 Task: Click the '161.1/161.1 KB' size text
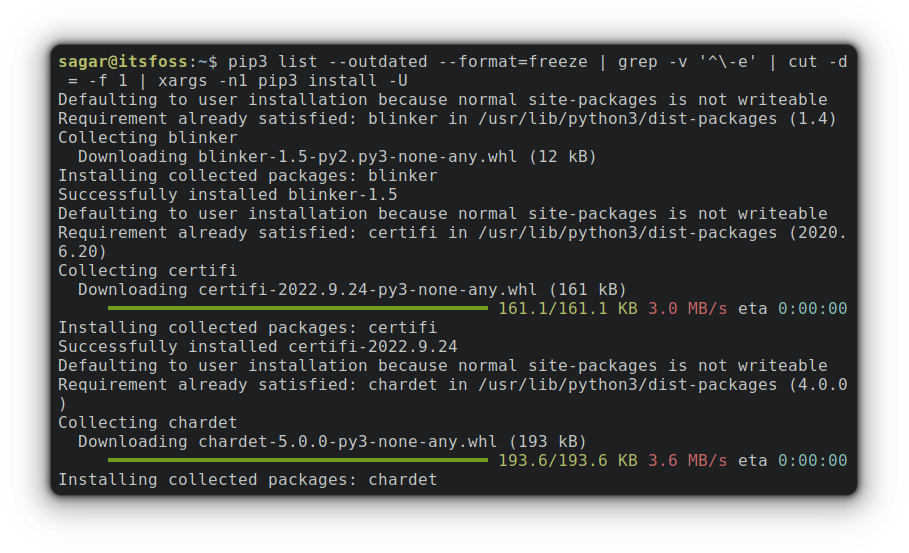(x=568, y=309)
